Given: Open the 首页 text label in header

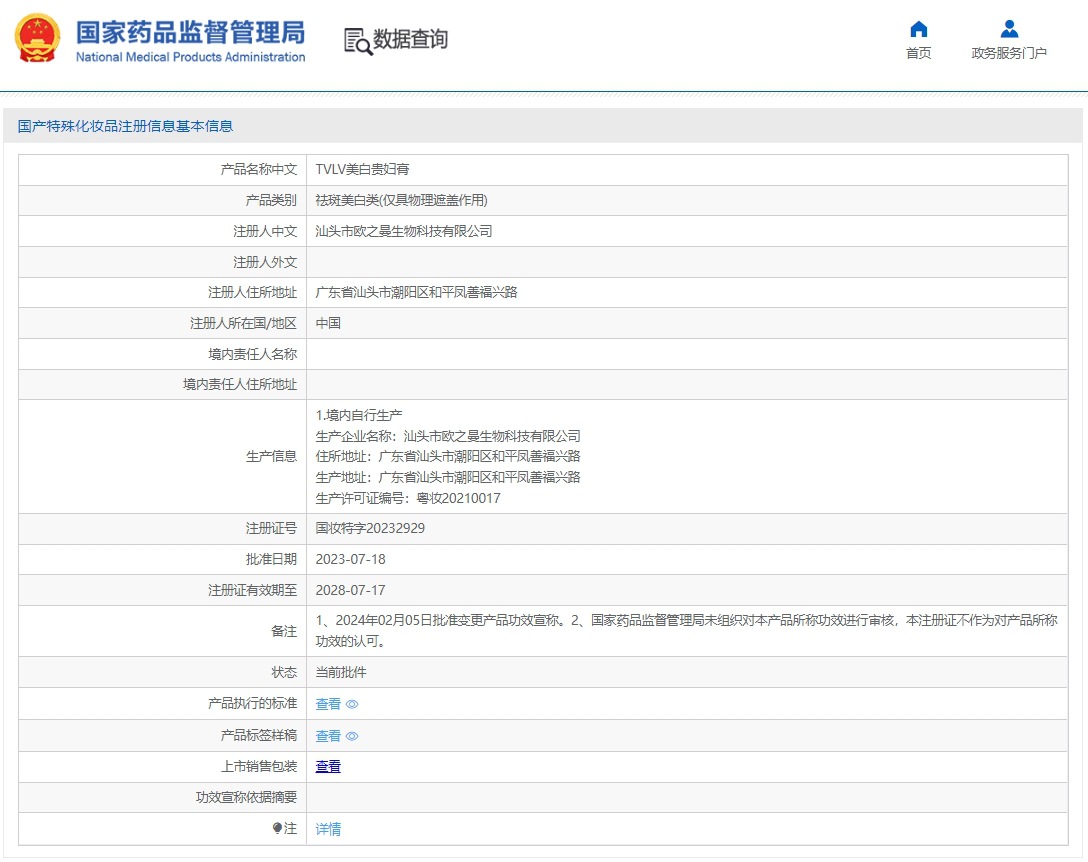Looking at the screenshot, I should (918, 54).
